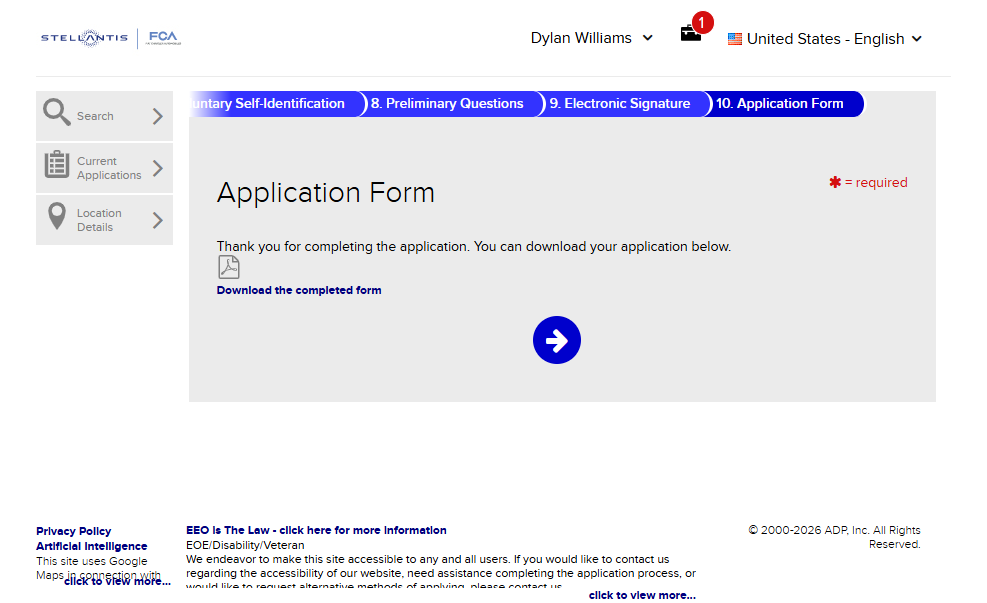
Task: Click the Current Applications clipboard icon
Action: tap(57, 166)
